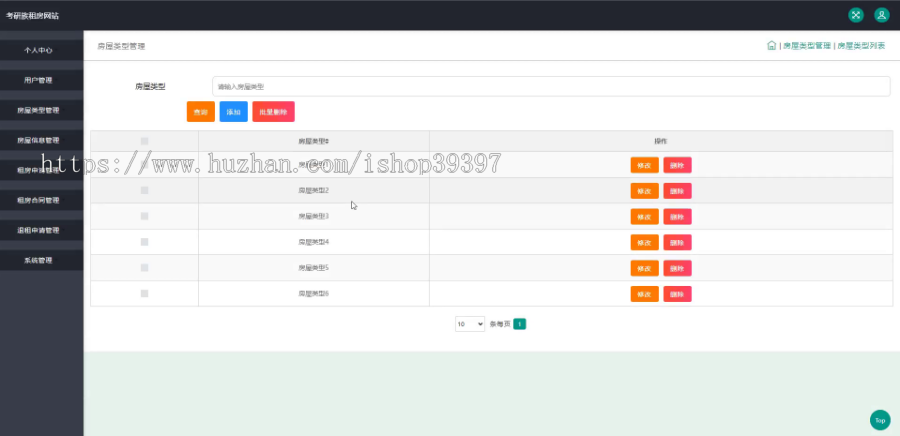Click the 房屋类型列表 breadcrumb link

tap(861, 46)
